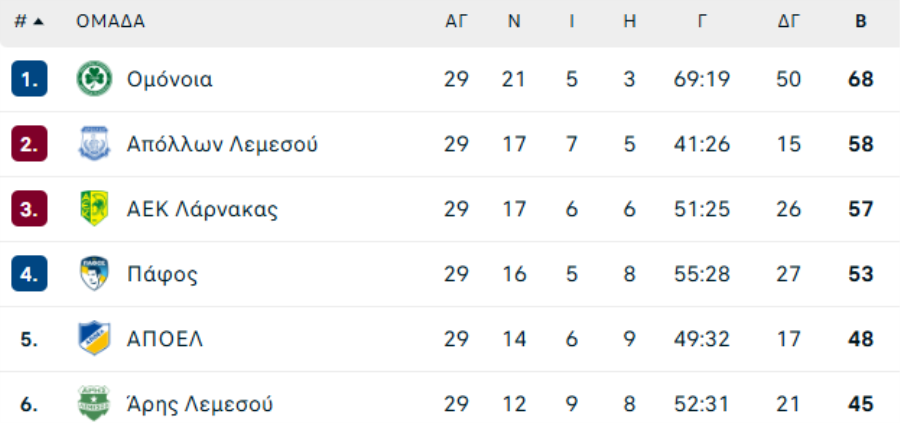Sort standings by Β points column

860,21
